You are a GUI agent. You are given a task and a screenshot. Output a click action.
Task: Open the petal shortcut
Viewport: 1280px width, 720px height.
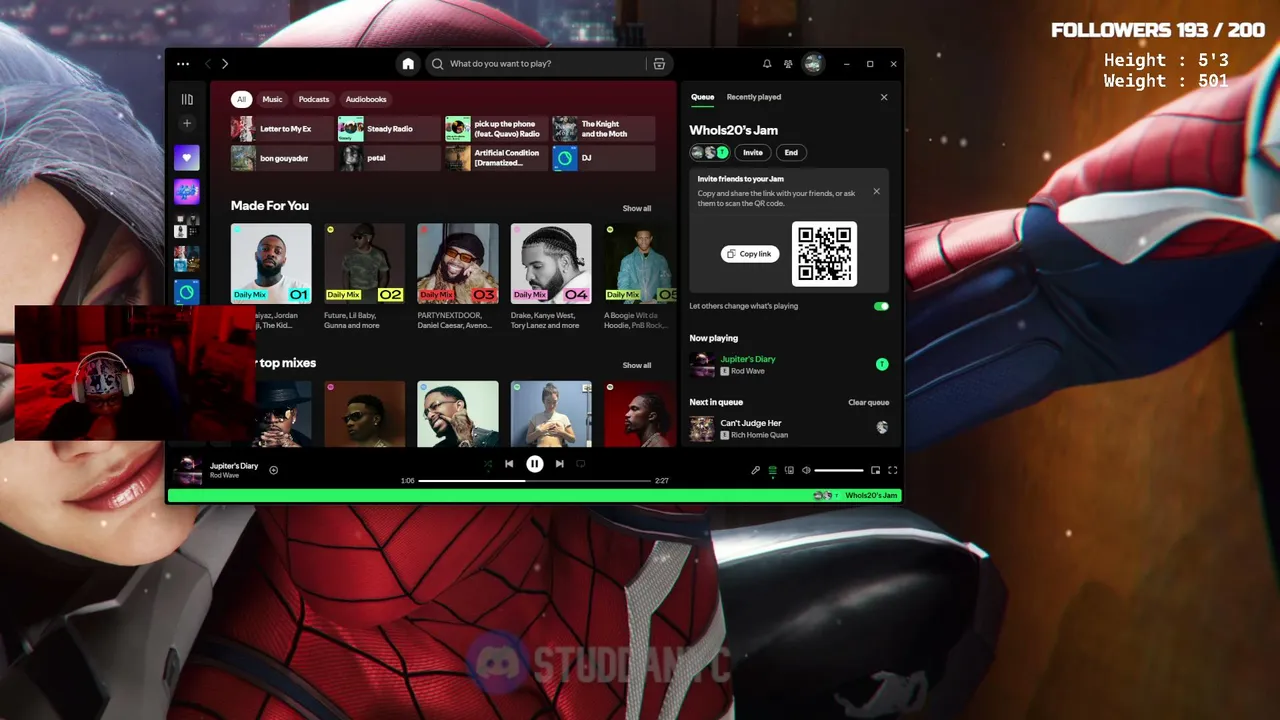tap(389, 158)
